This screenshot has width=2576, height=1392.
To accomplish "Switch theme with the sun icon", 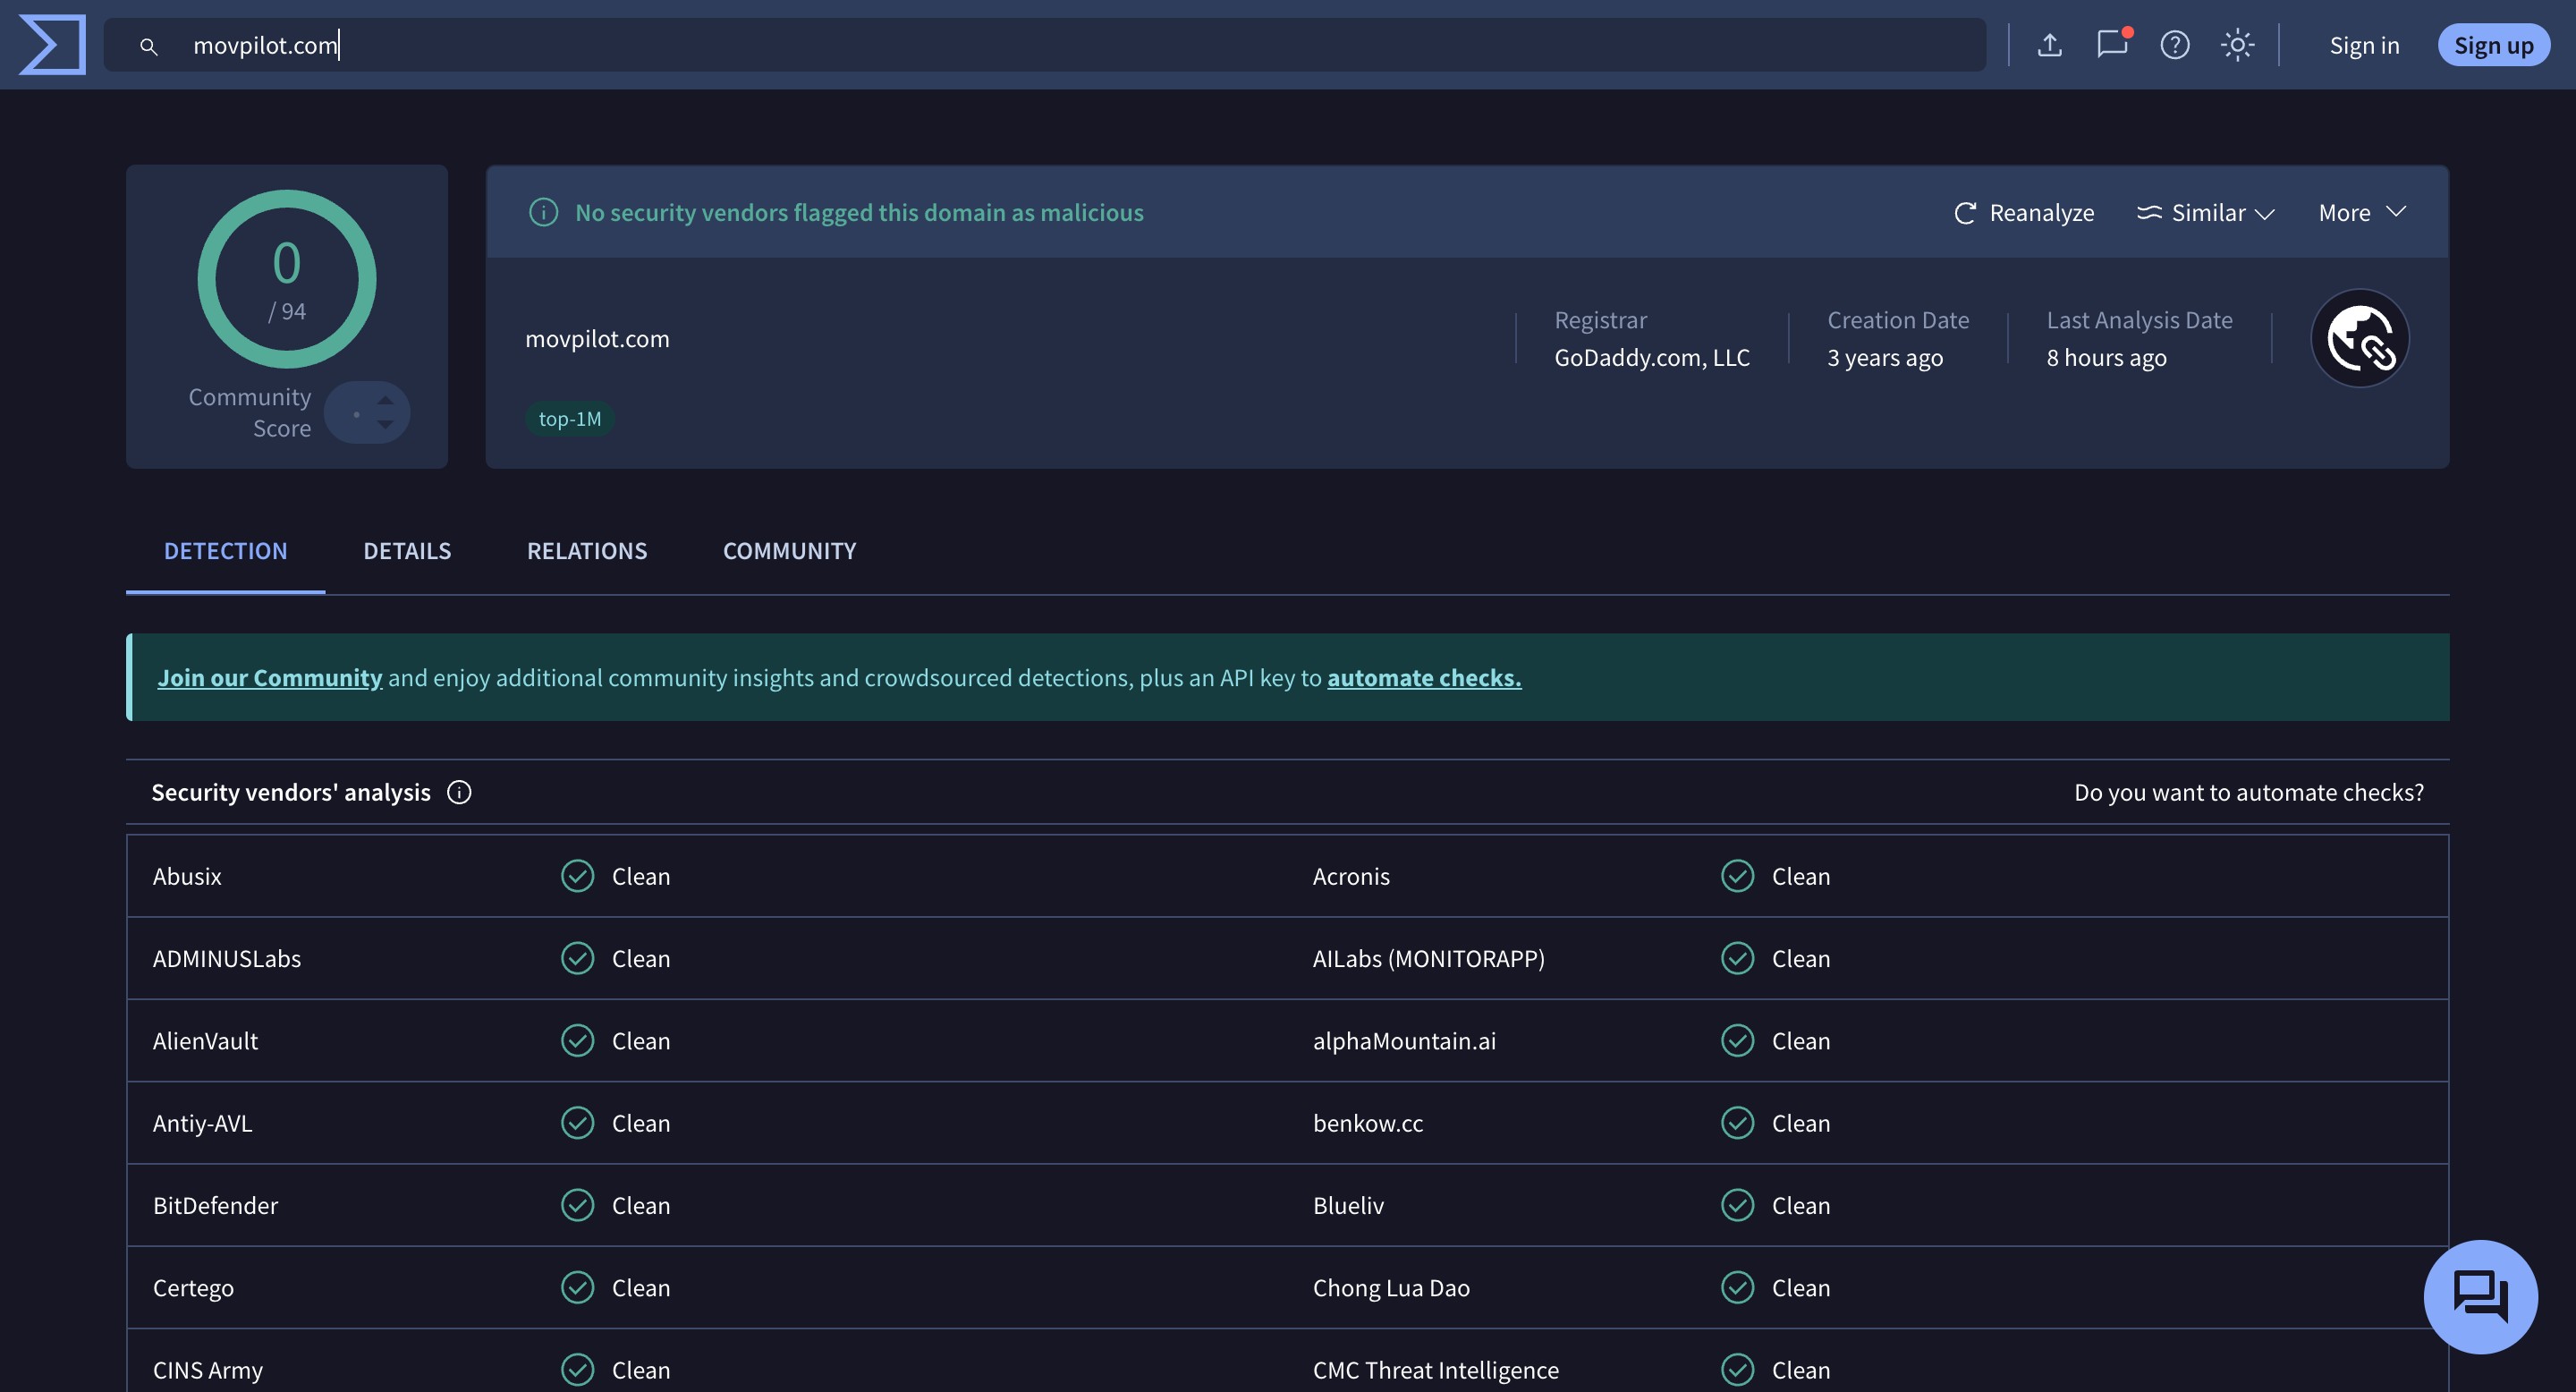I will [2237, 45].
